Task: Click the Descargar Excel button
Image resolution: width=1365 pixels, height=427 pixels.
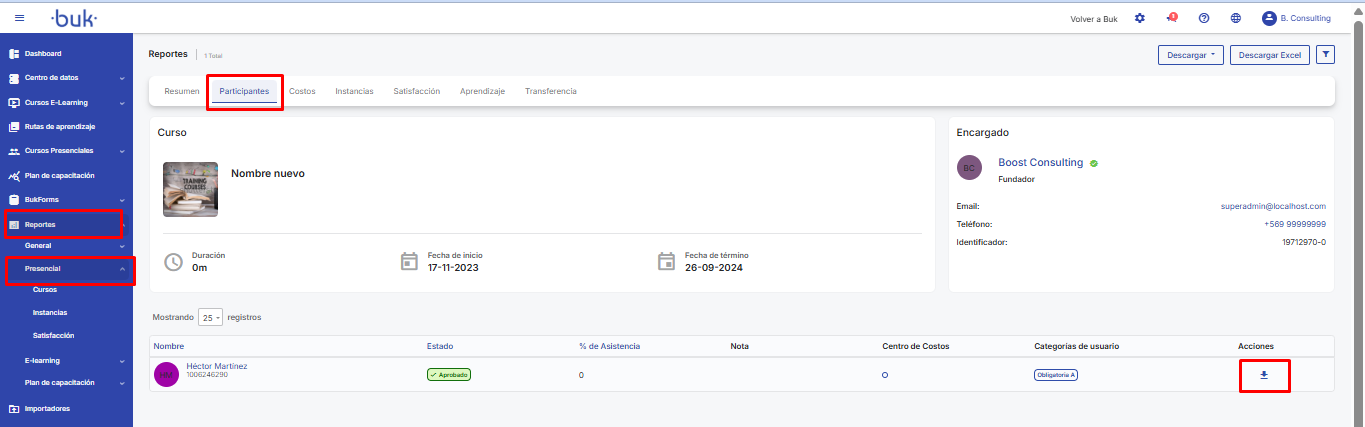Action: 1269,55
